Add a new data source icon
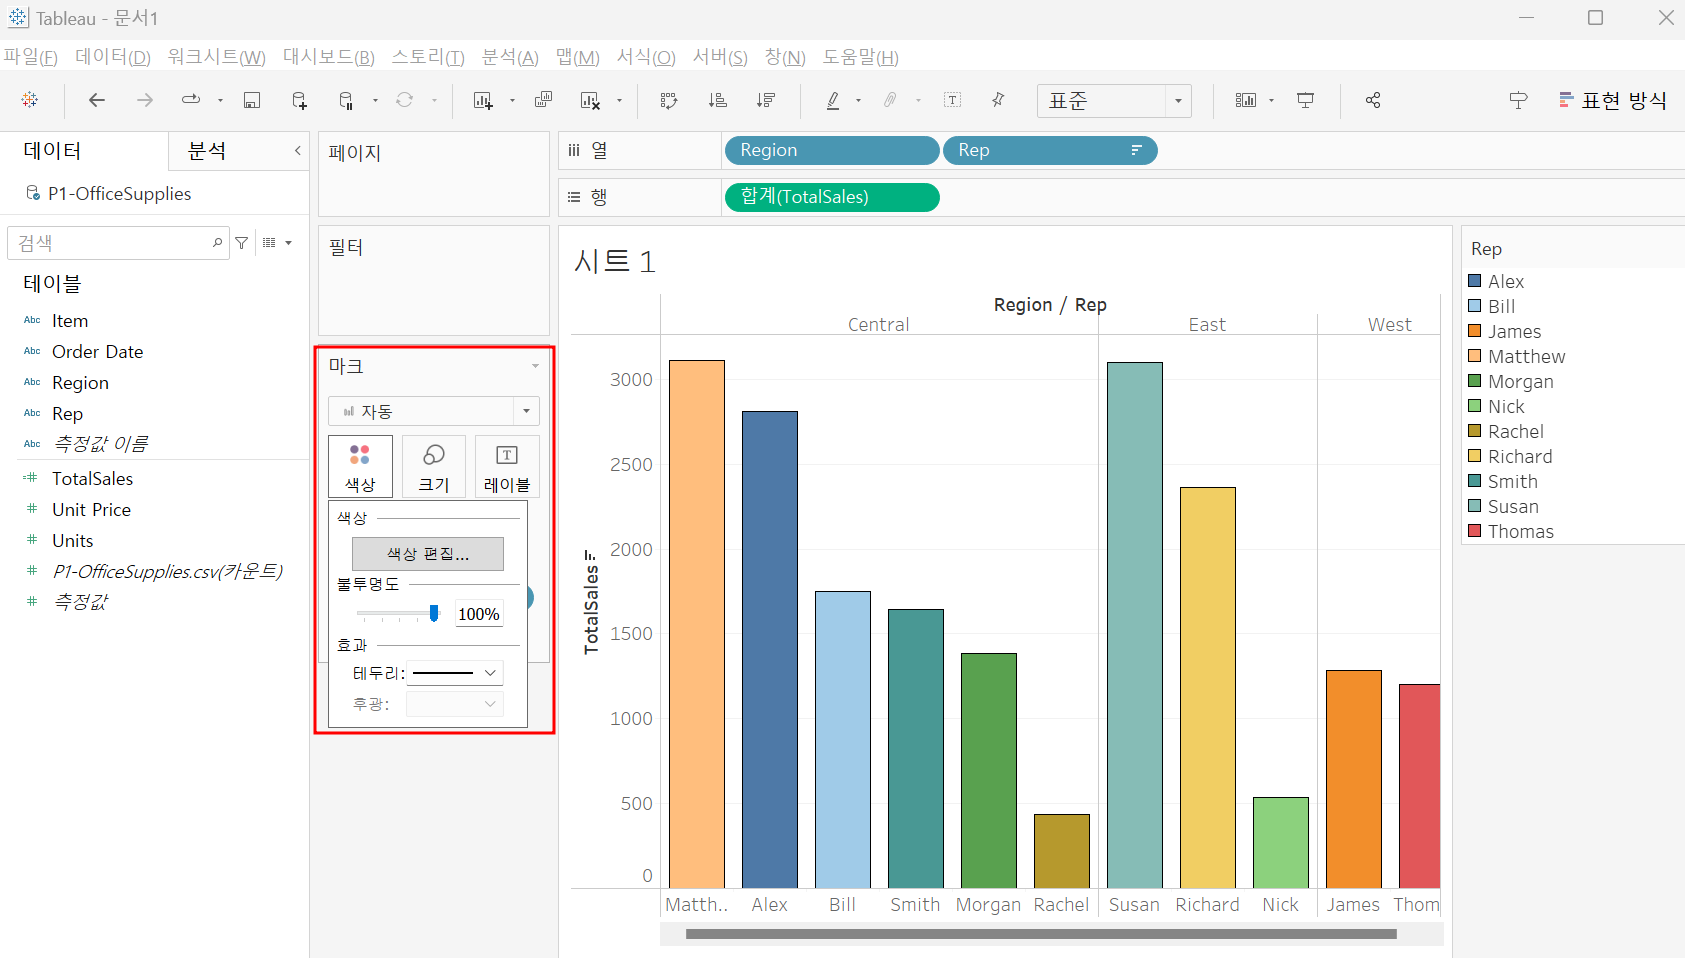Screen dimensions: 1685x958 point(299,100)
